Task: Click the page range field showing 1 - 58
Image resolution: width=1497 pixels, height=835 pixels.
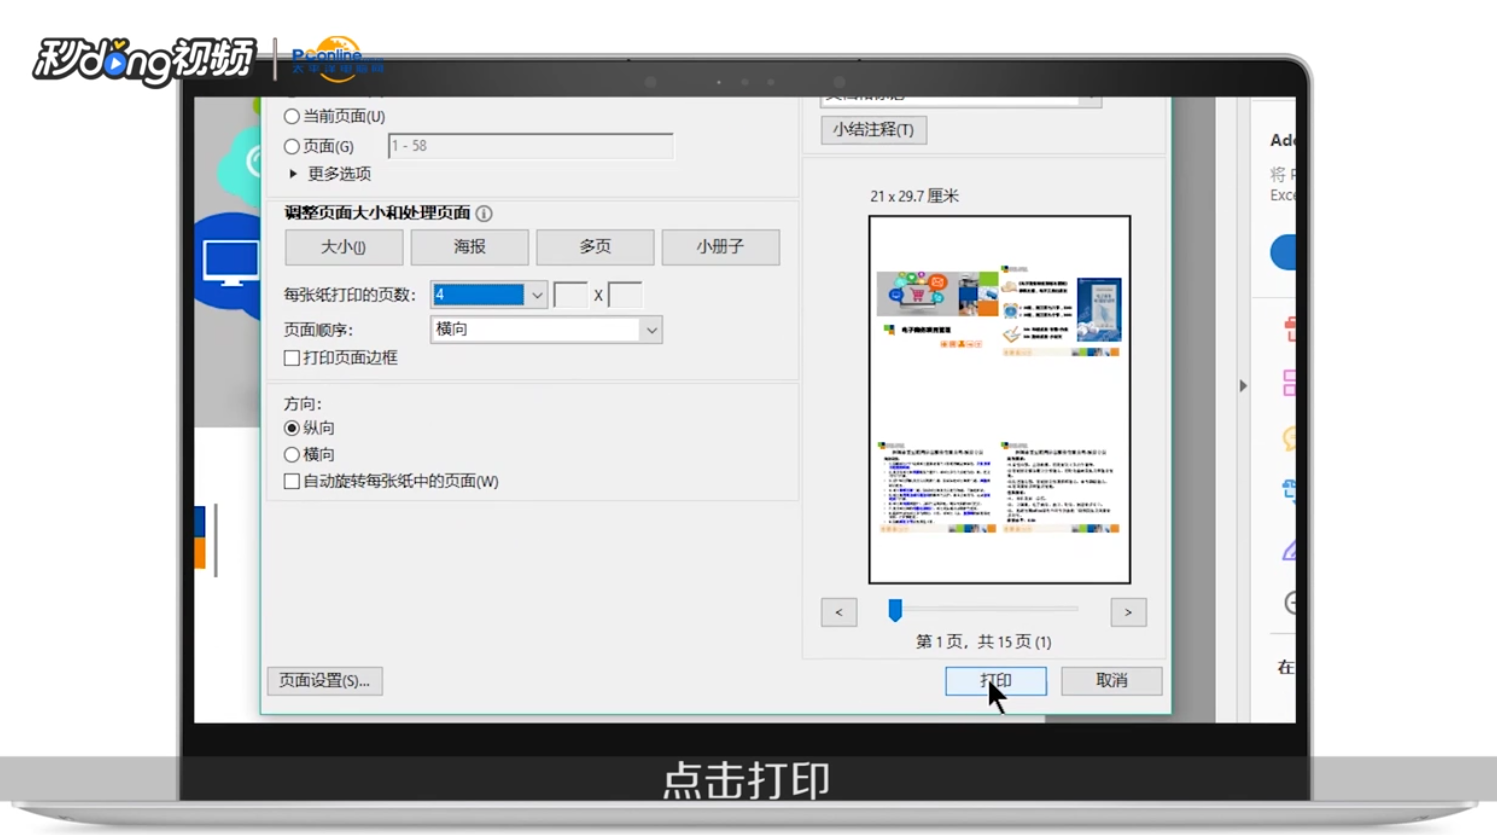Action: point(530,146)
